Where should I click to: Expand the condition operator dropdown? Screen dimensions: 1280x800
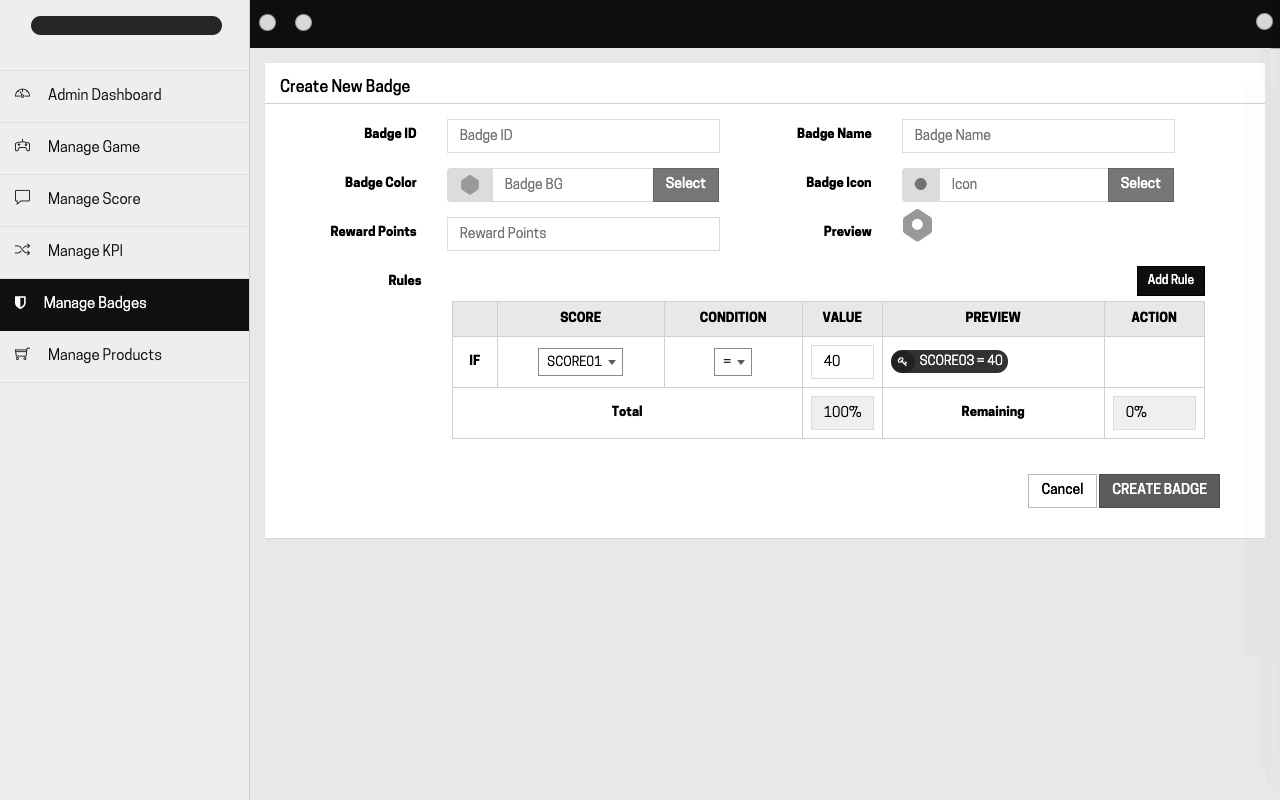pos(732,362)
